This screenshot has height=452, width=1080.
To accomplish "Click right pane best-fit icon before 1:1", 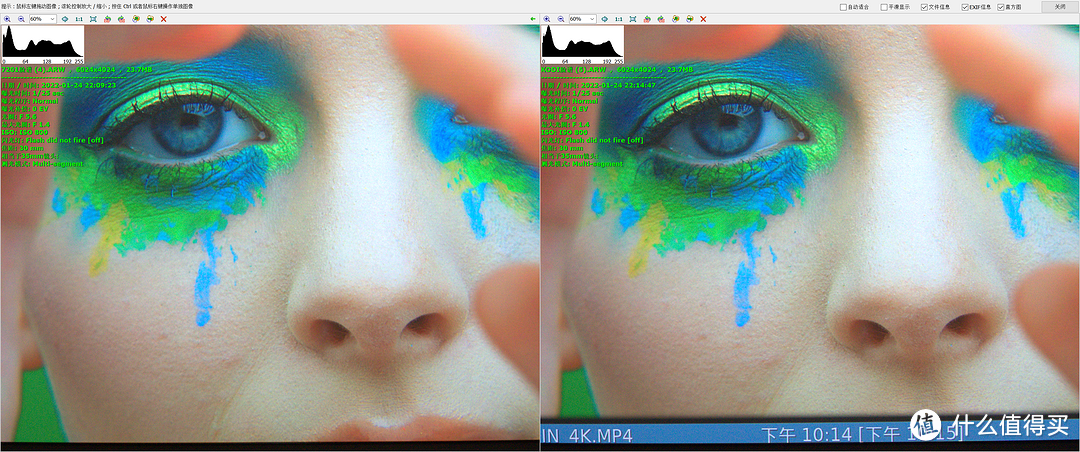I will (605, 19).
